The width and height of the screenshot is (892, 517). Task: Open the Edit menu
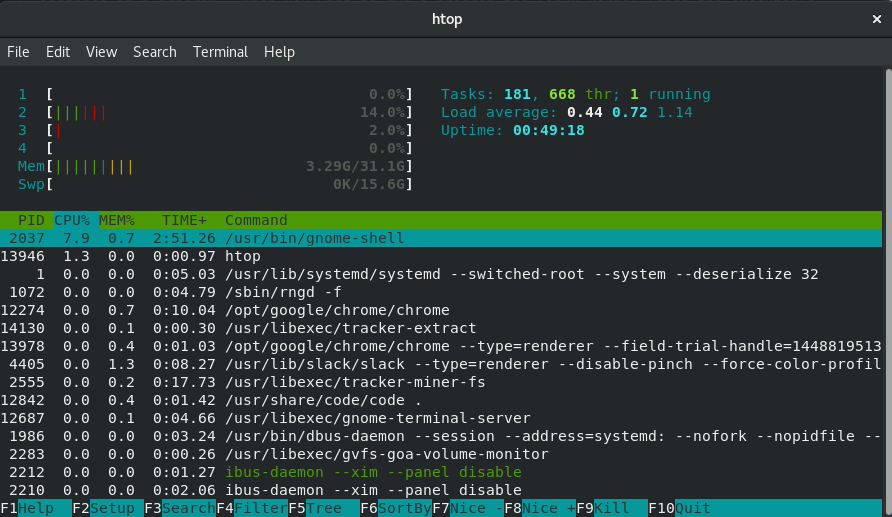tap(57, 52)
